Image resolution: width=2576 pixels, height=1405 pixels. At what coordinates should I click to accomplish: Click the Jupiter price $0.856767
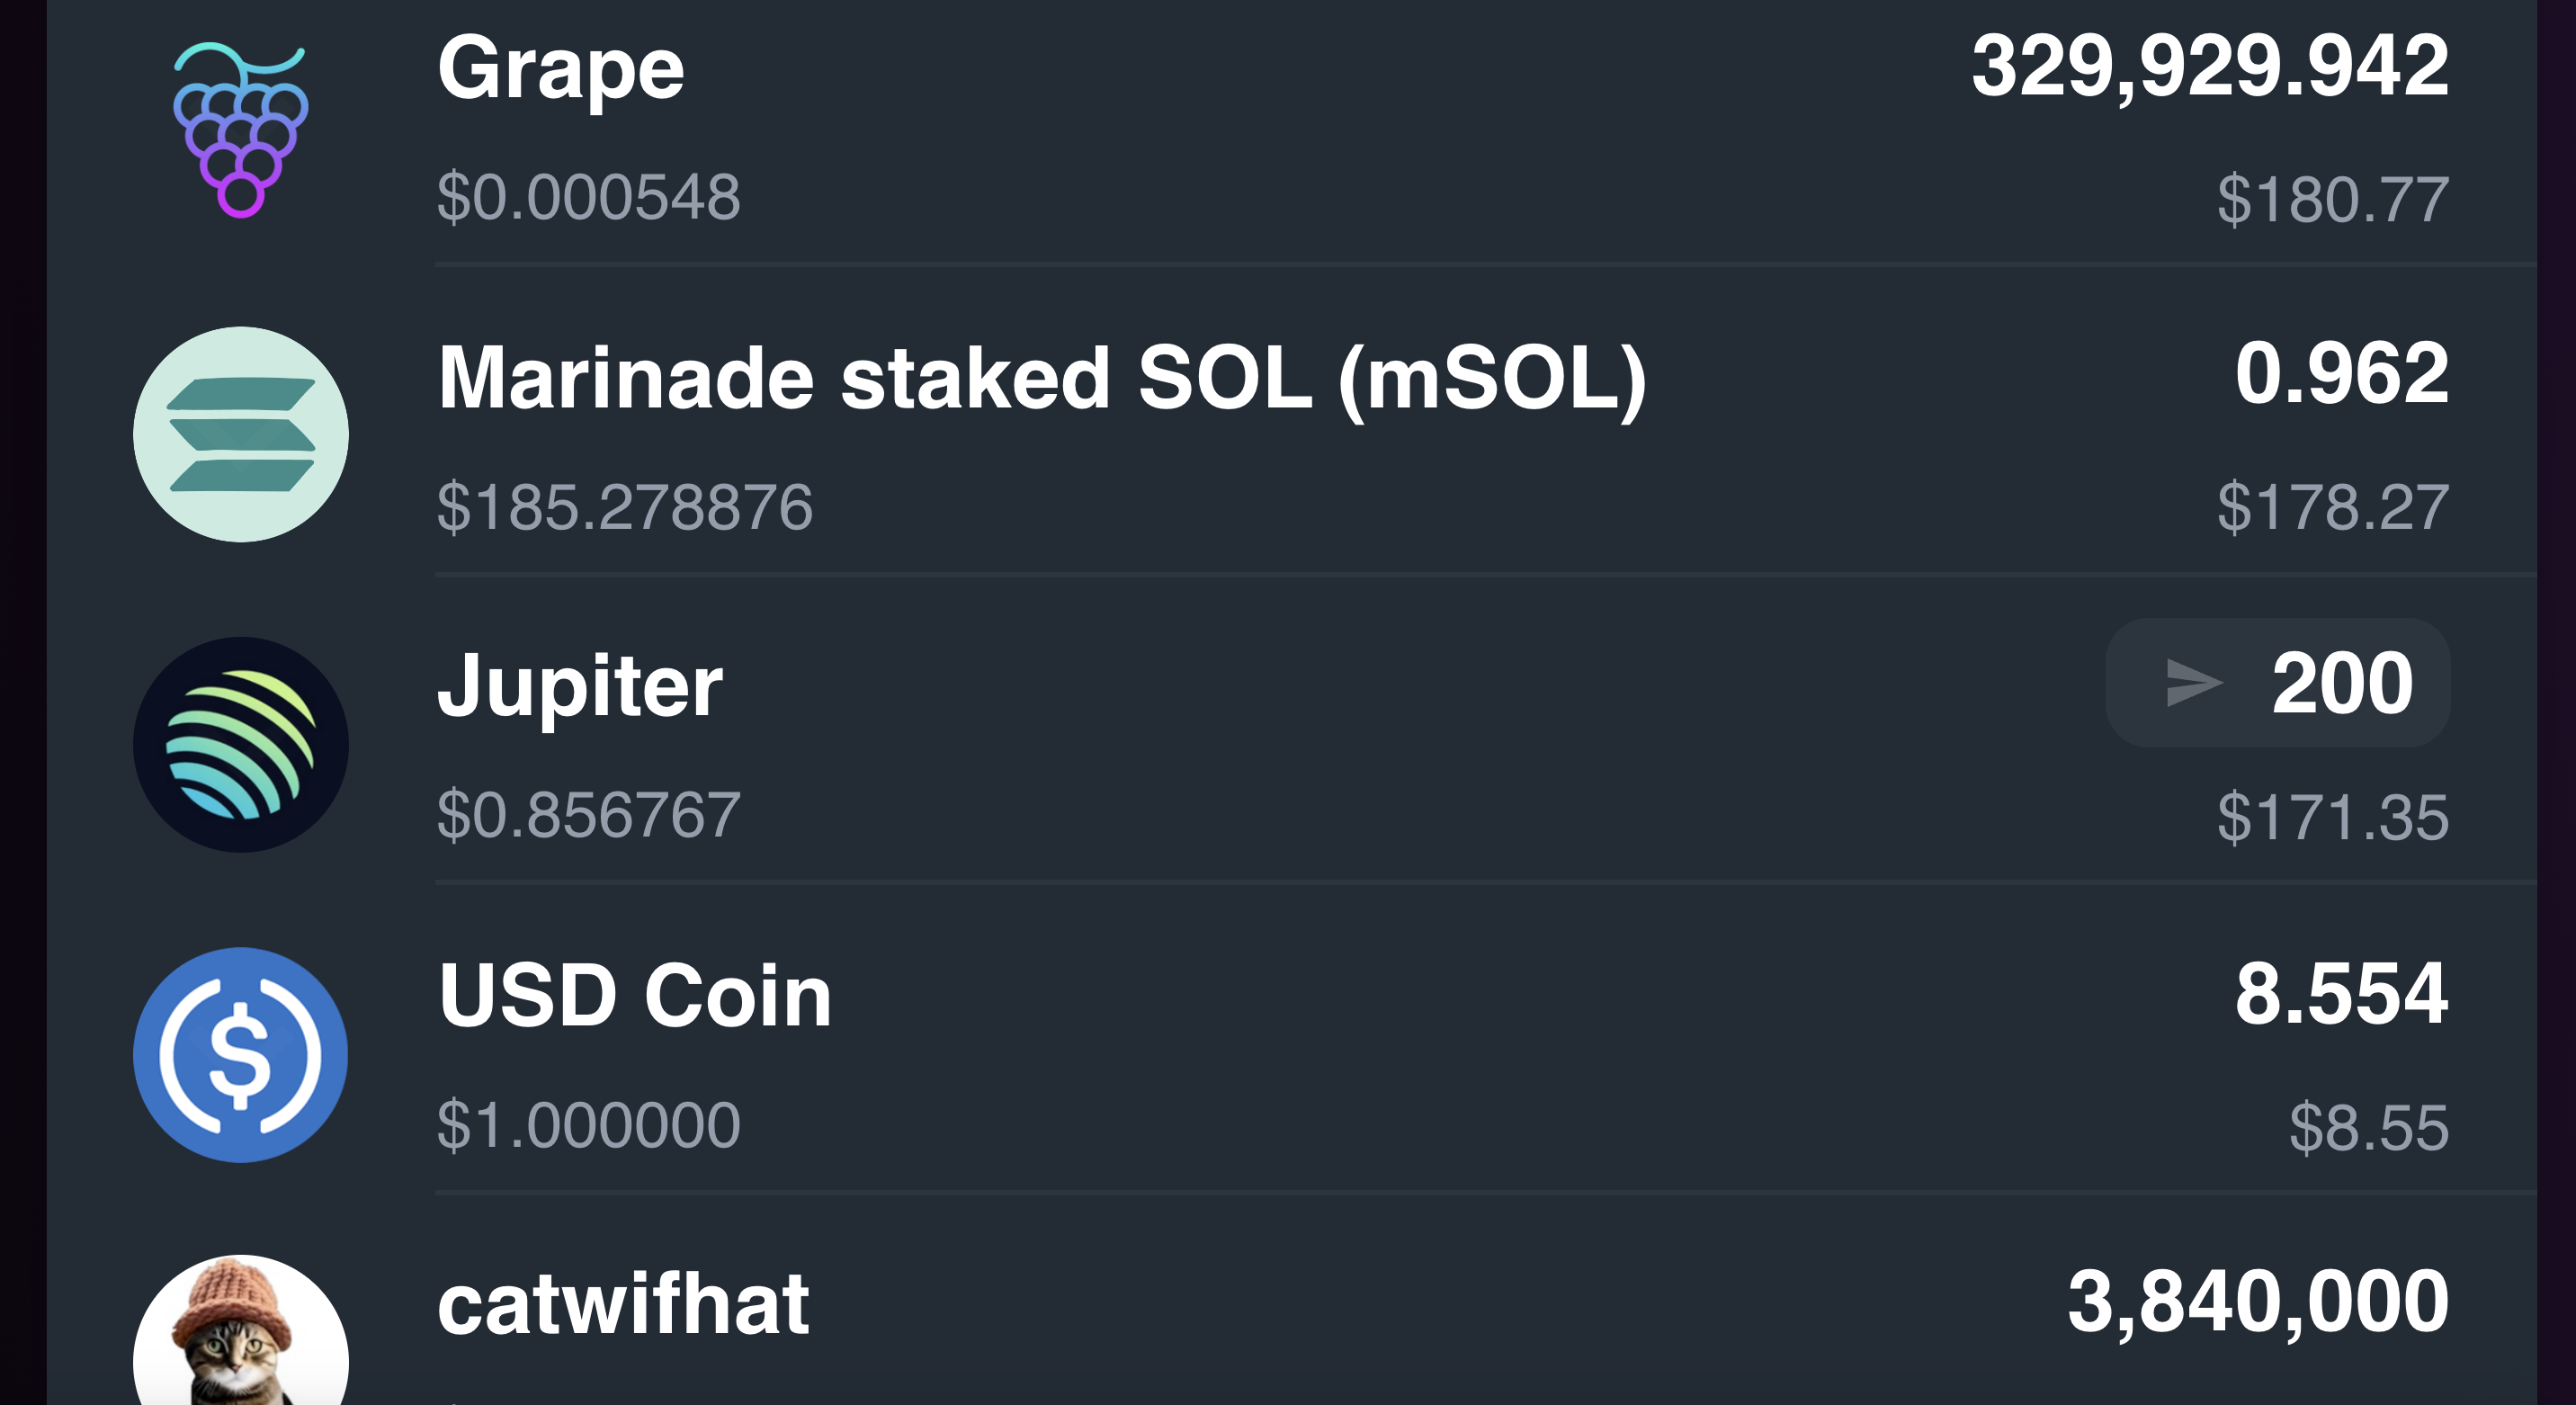(x=589, y=815)
